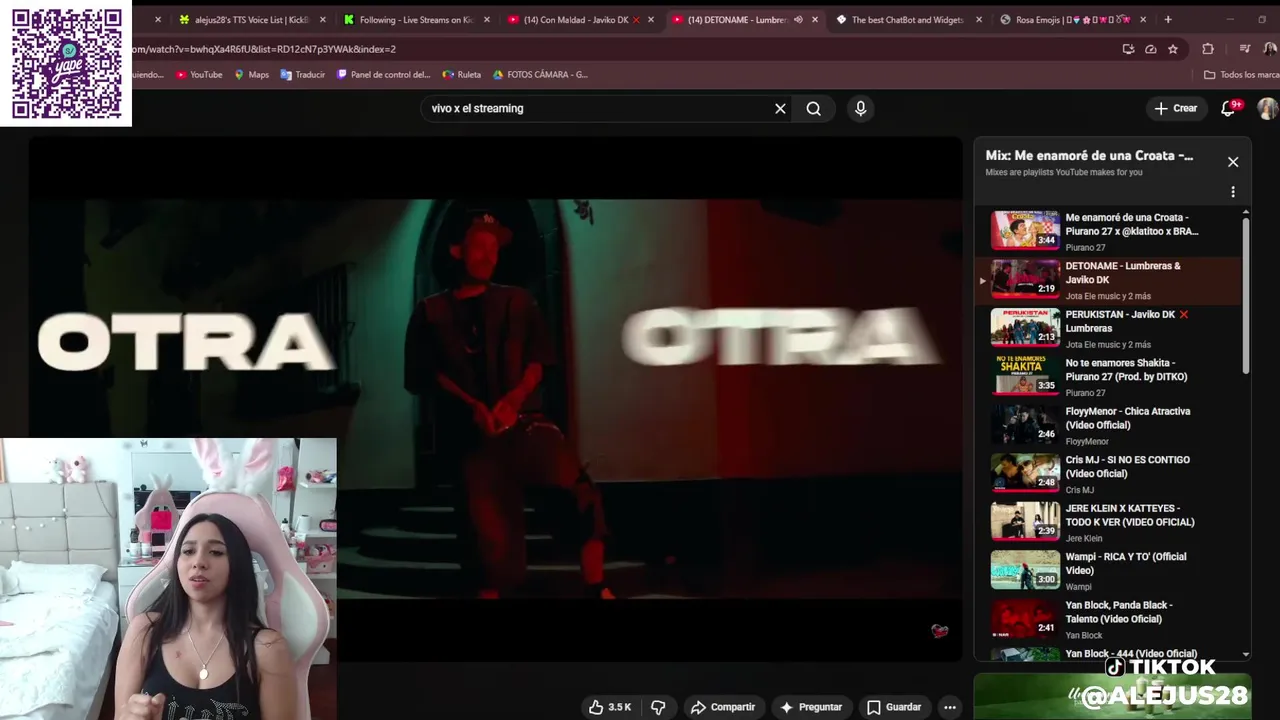Open the YouTube account avatar menu

tap(1267, 108)
